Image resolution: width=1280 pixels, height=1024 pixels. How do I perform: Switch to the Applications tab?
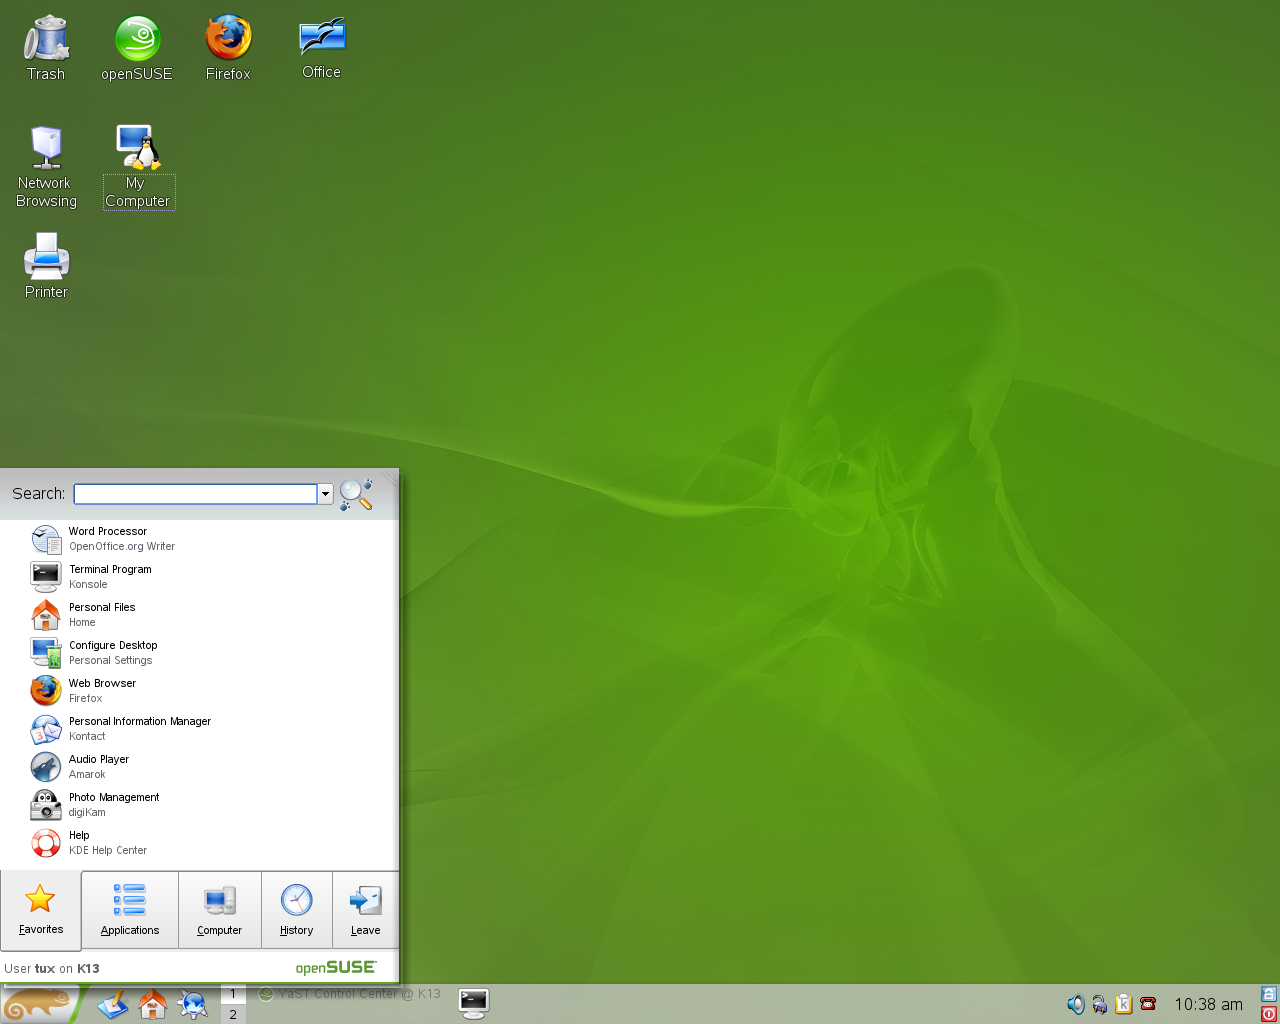(x=130, y=909)
